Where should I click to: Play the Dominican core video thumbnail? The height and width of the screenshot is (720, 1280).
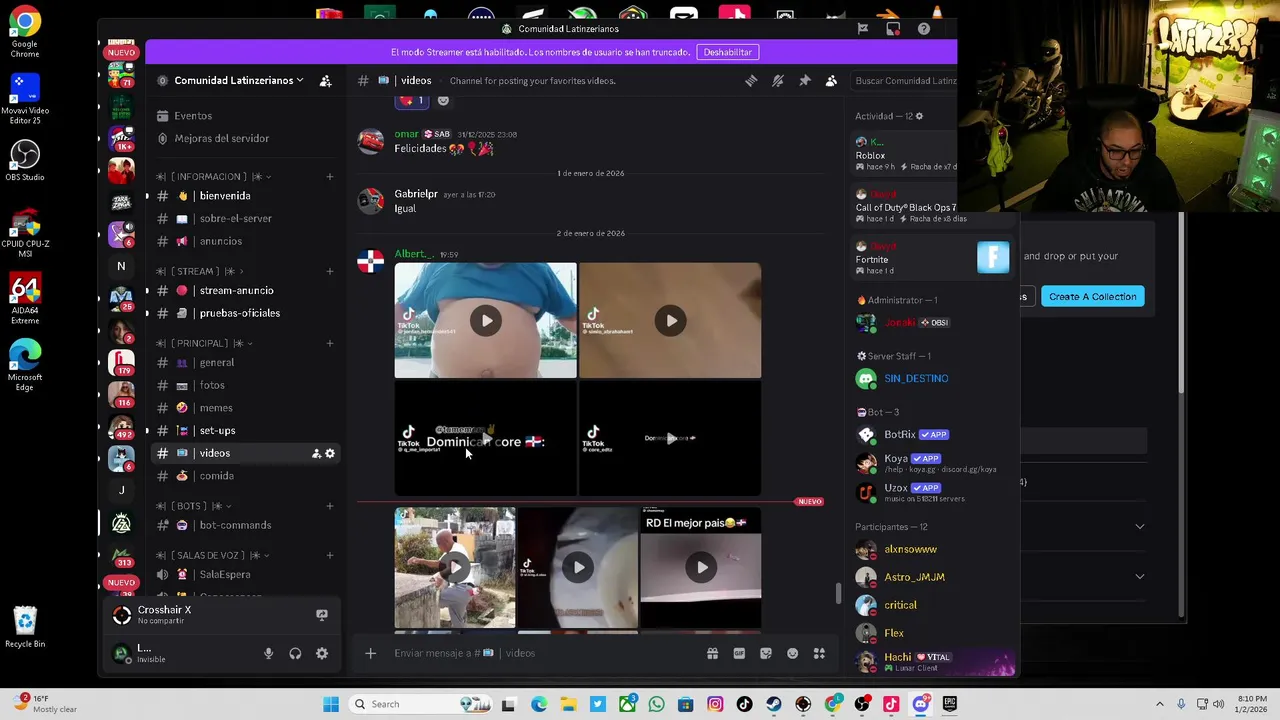coord(485,438)
